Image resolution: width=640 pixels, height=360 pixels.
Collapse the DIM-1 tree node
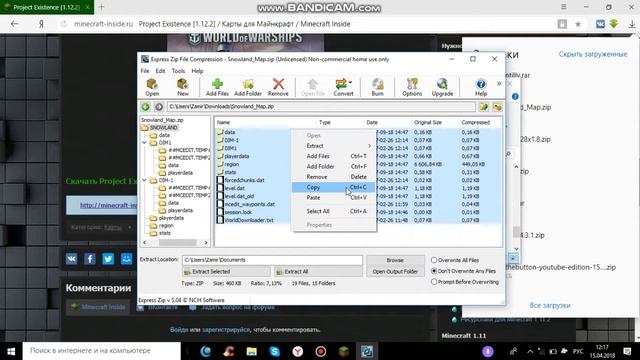coord(144,180)
